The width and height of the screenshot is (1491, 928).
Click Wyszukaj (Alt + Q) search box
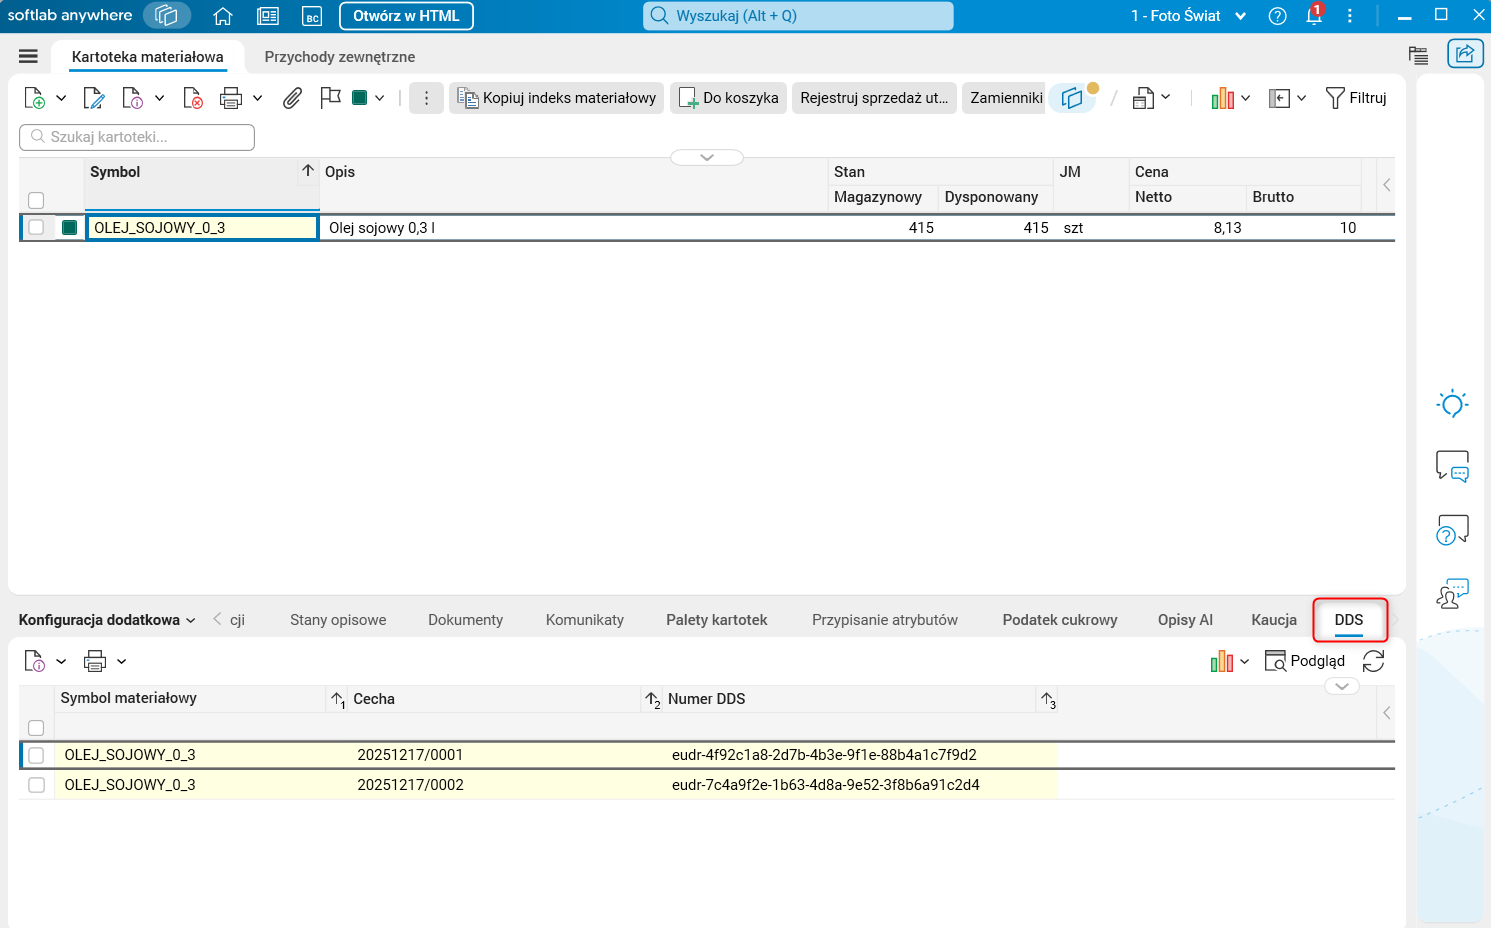tap(798, 16)
